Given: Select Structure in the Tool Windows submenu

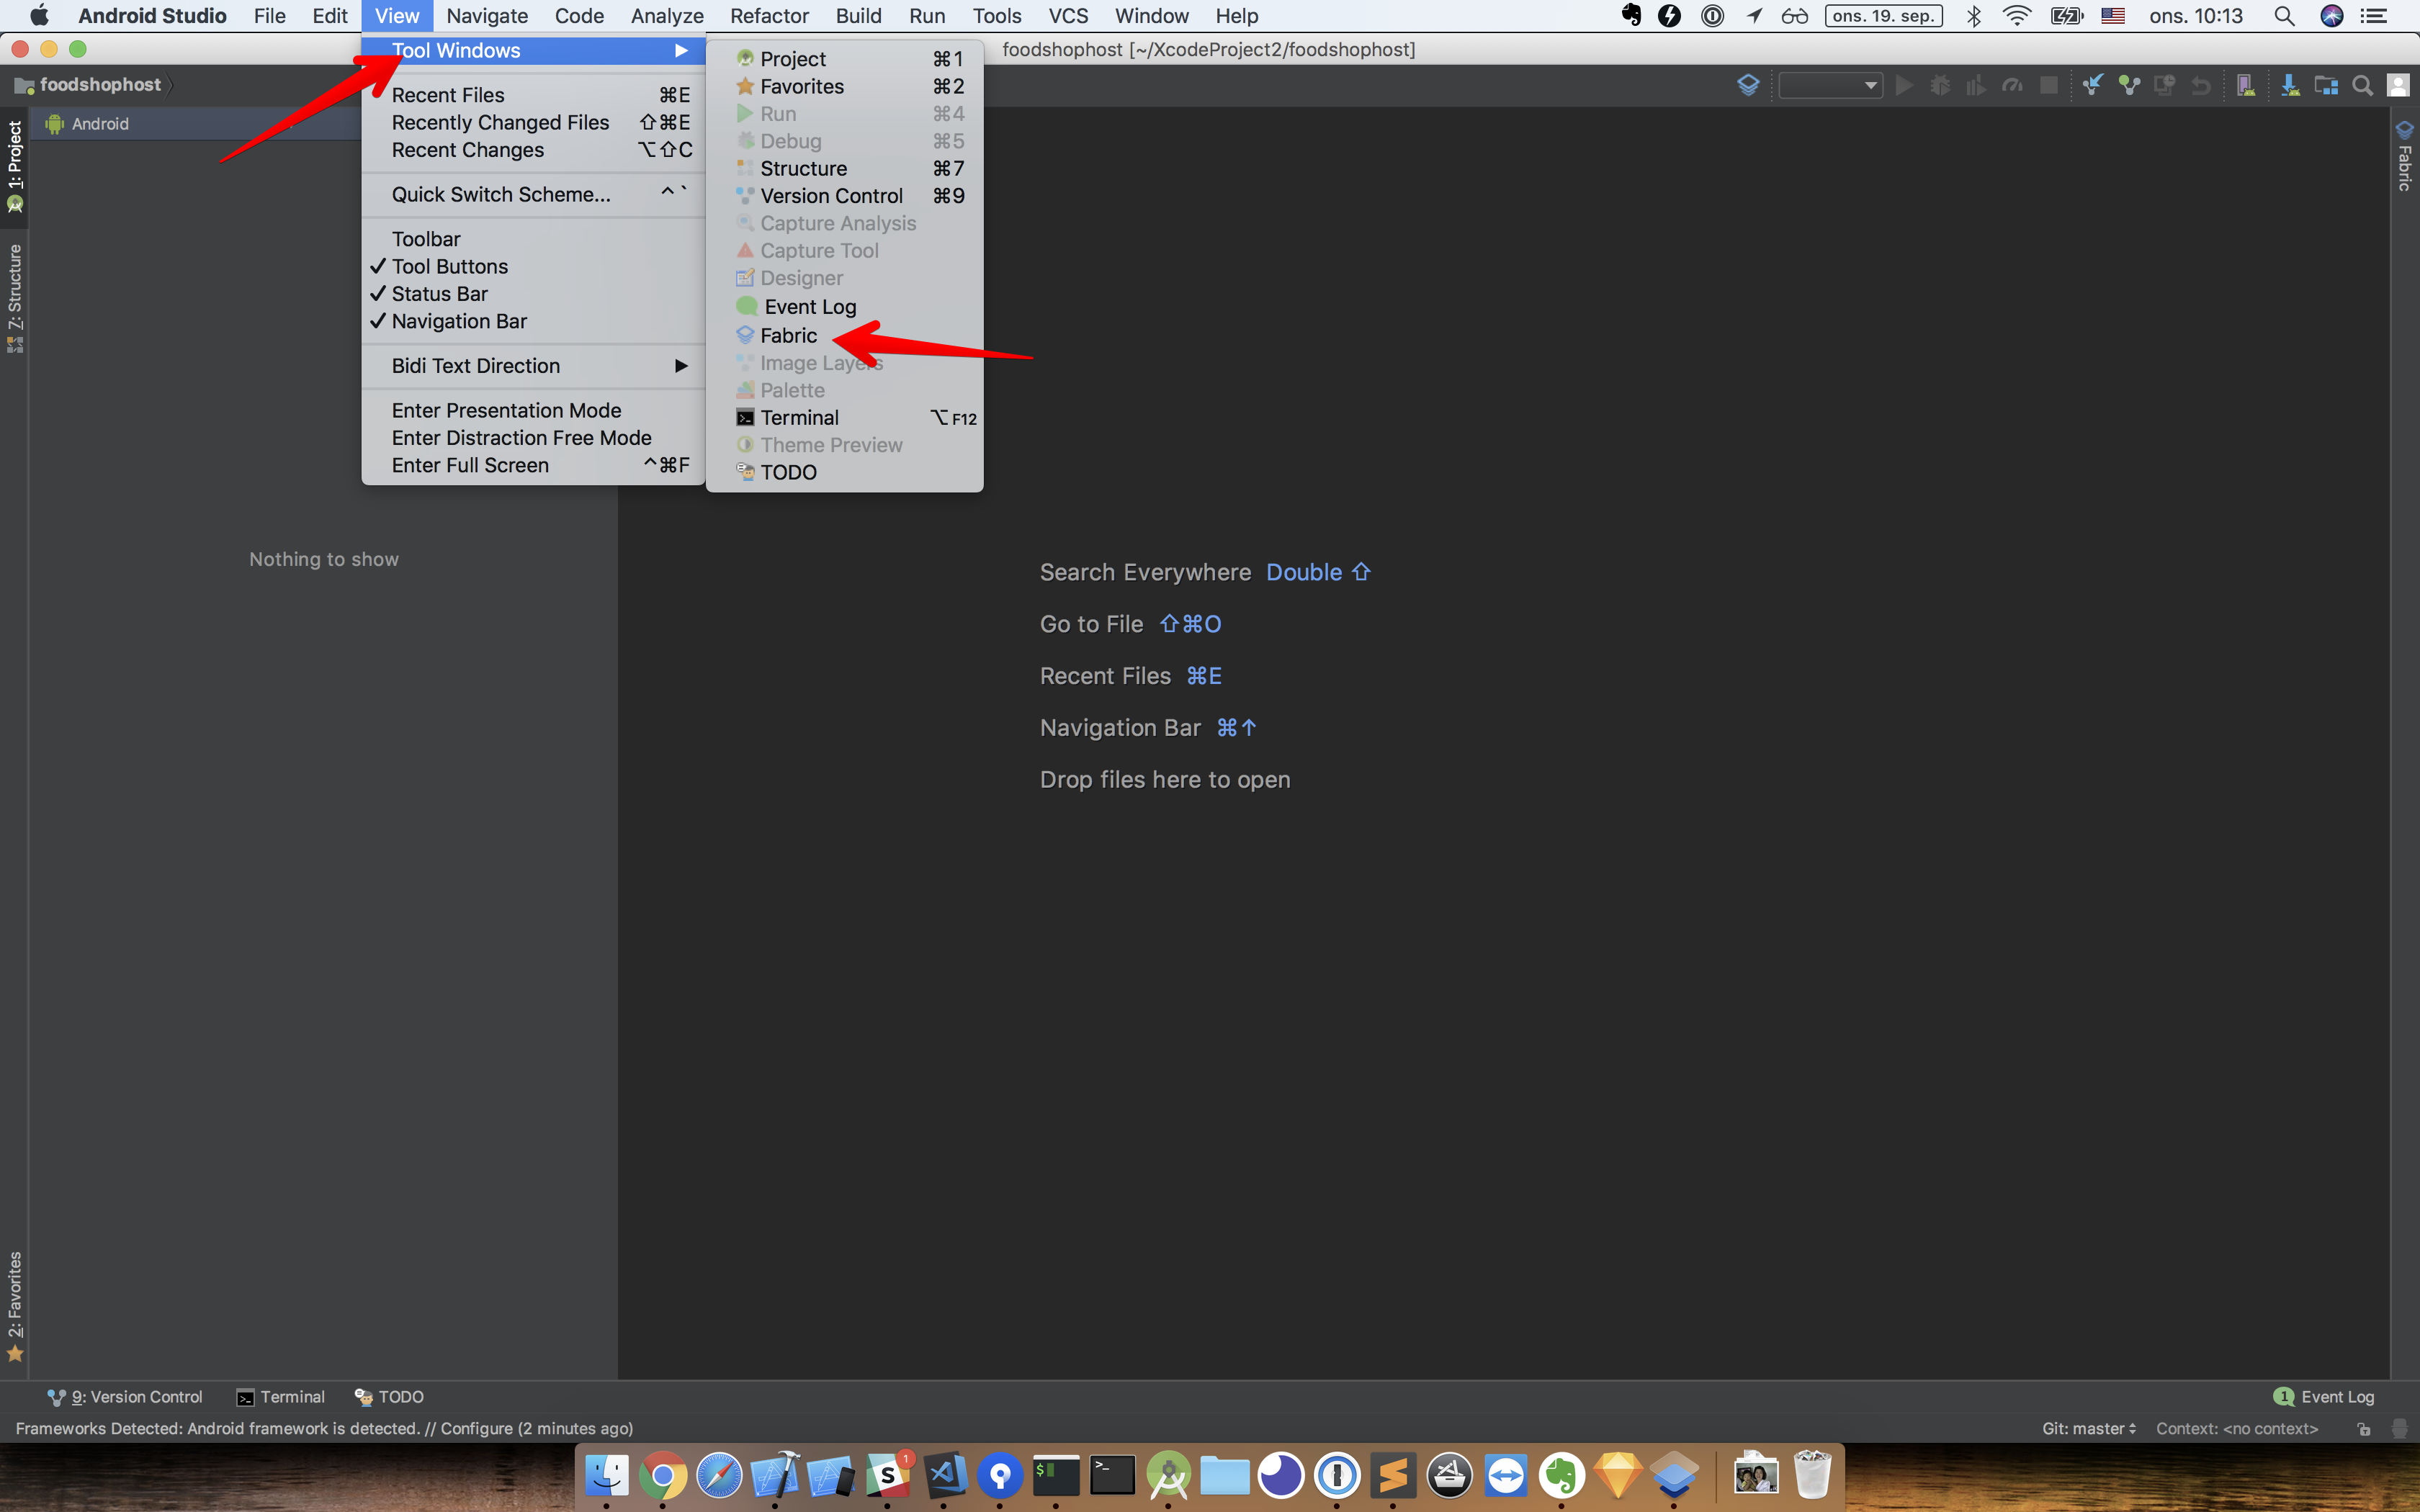Looking at the screenshot, I should pyautogui.click(x=844, y=169).
